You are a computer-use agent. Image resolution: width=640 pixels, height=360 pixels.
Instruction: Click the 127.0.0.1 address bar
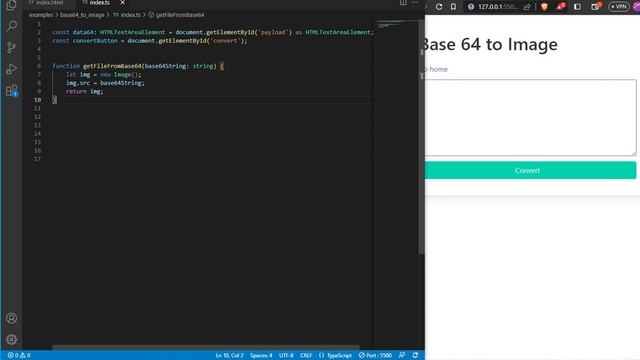coord(498,7)
